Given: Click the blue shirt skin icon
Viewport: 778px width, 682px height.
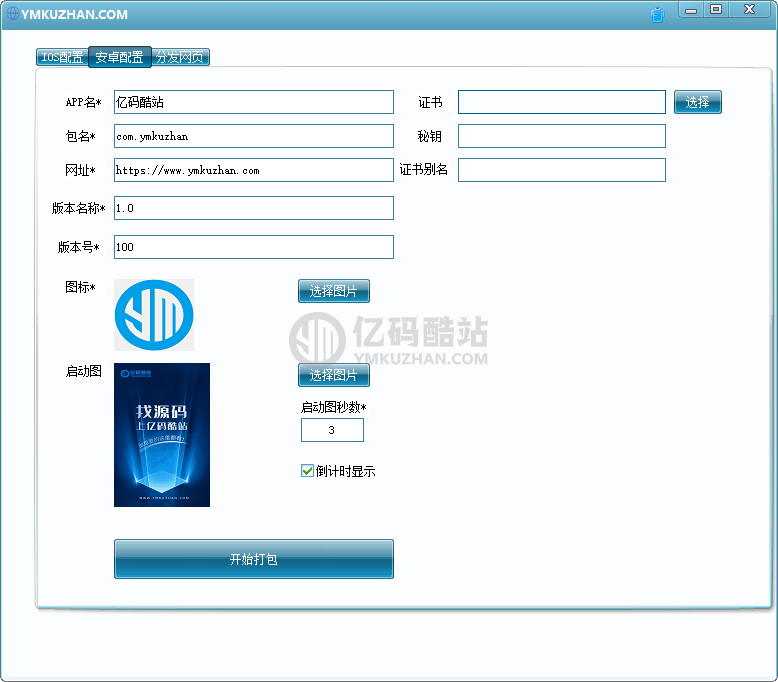Looking at the screenshot, I should 657,15.
